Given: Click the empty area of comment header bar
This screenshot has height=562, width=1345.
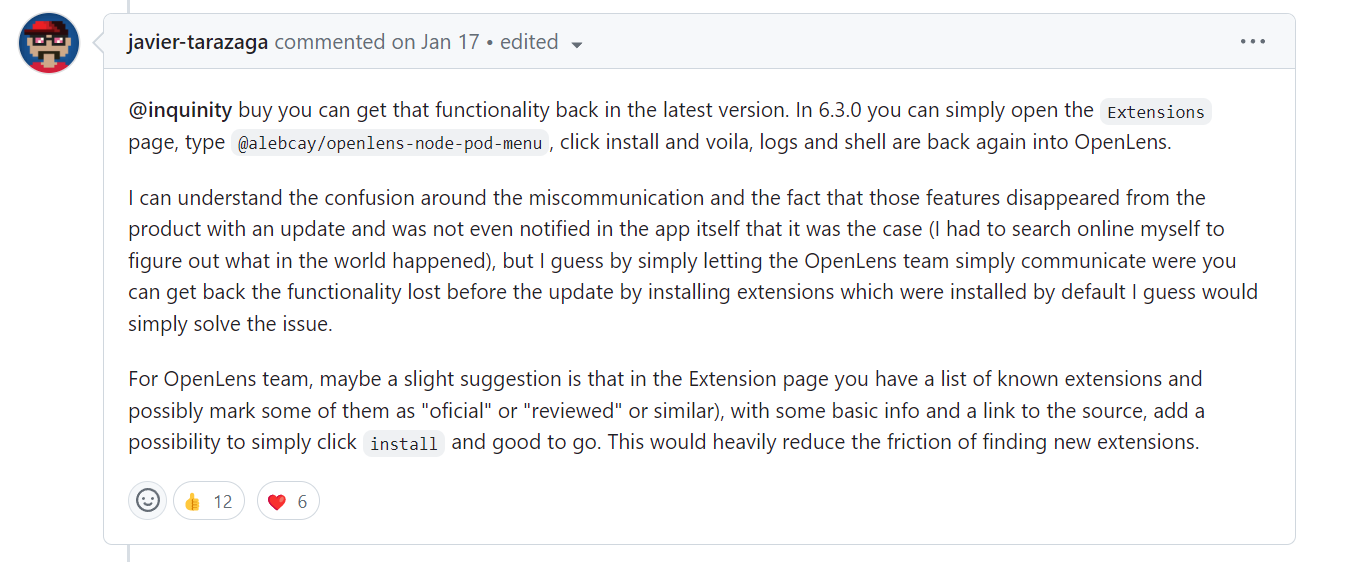Looking at the screenshot, I should tap(900, 42).
